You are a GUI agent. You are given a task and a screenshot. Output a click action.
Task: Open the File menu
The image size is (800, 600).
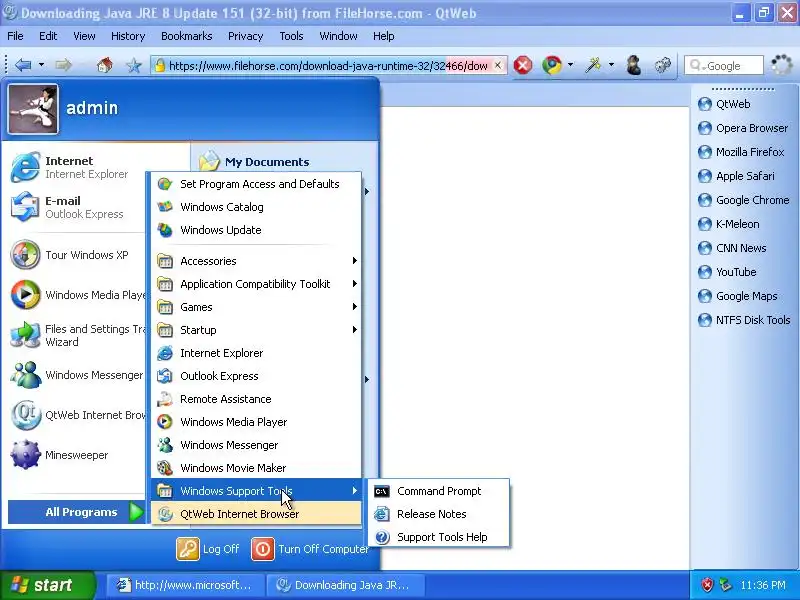click(15, 36)
